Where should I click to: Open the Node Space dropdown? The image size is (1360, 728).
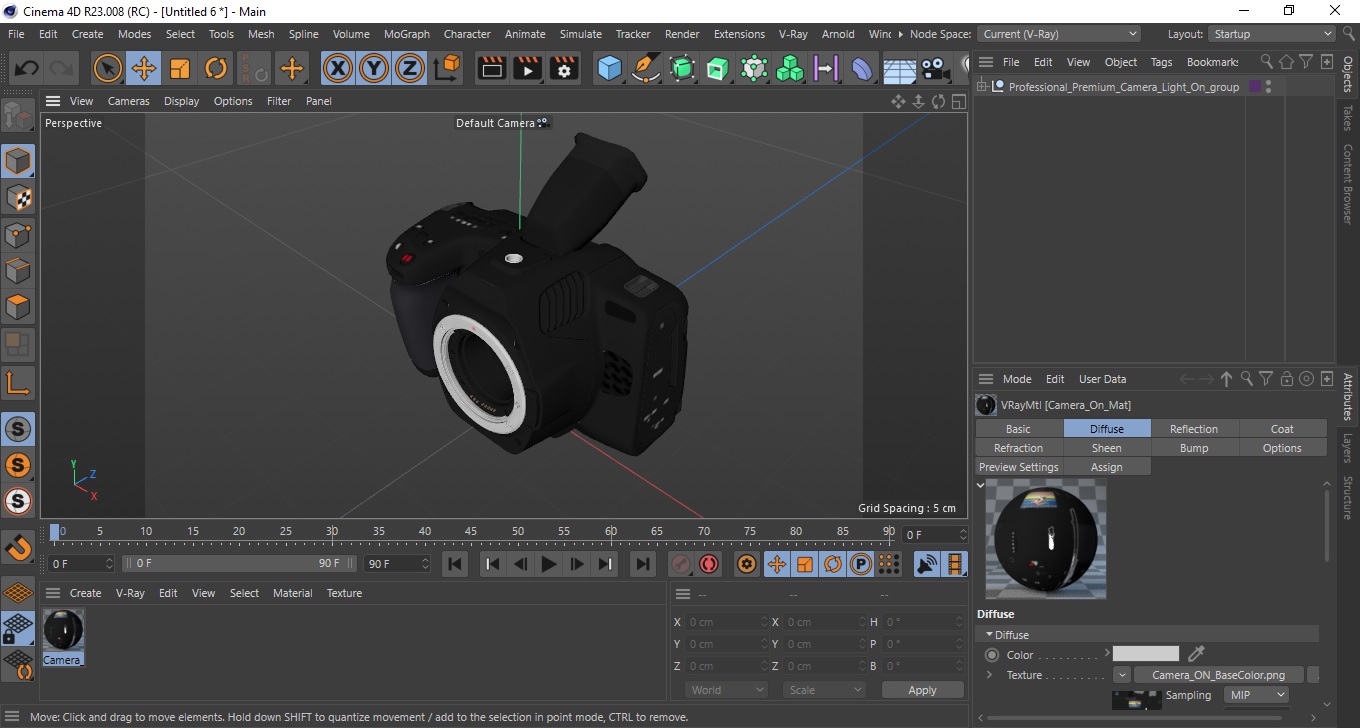tap(1058, 34)
